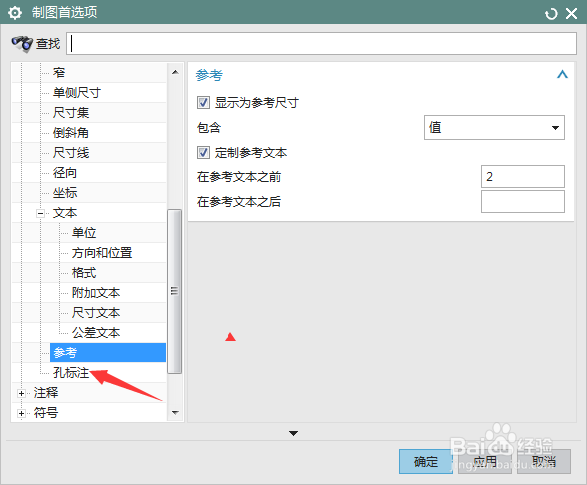587x485 pixels.
Task: Collapse the 参考 section with chevron
Action: 562,74
